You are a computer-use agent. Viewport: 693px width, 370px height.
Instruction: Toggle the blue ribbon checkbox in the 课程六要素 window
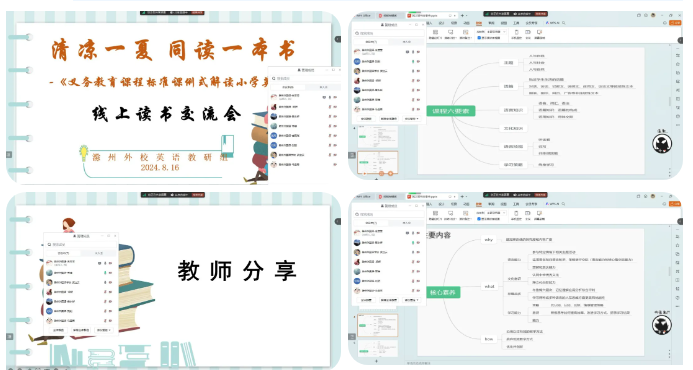click(x=479, y=38)
